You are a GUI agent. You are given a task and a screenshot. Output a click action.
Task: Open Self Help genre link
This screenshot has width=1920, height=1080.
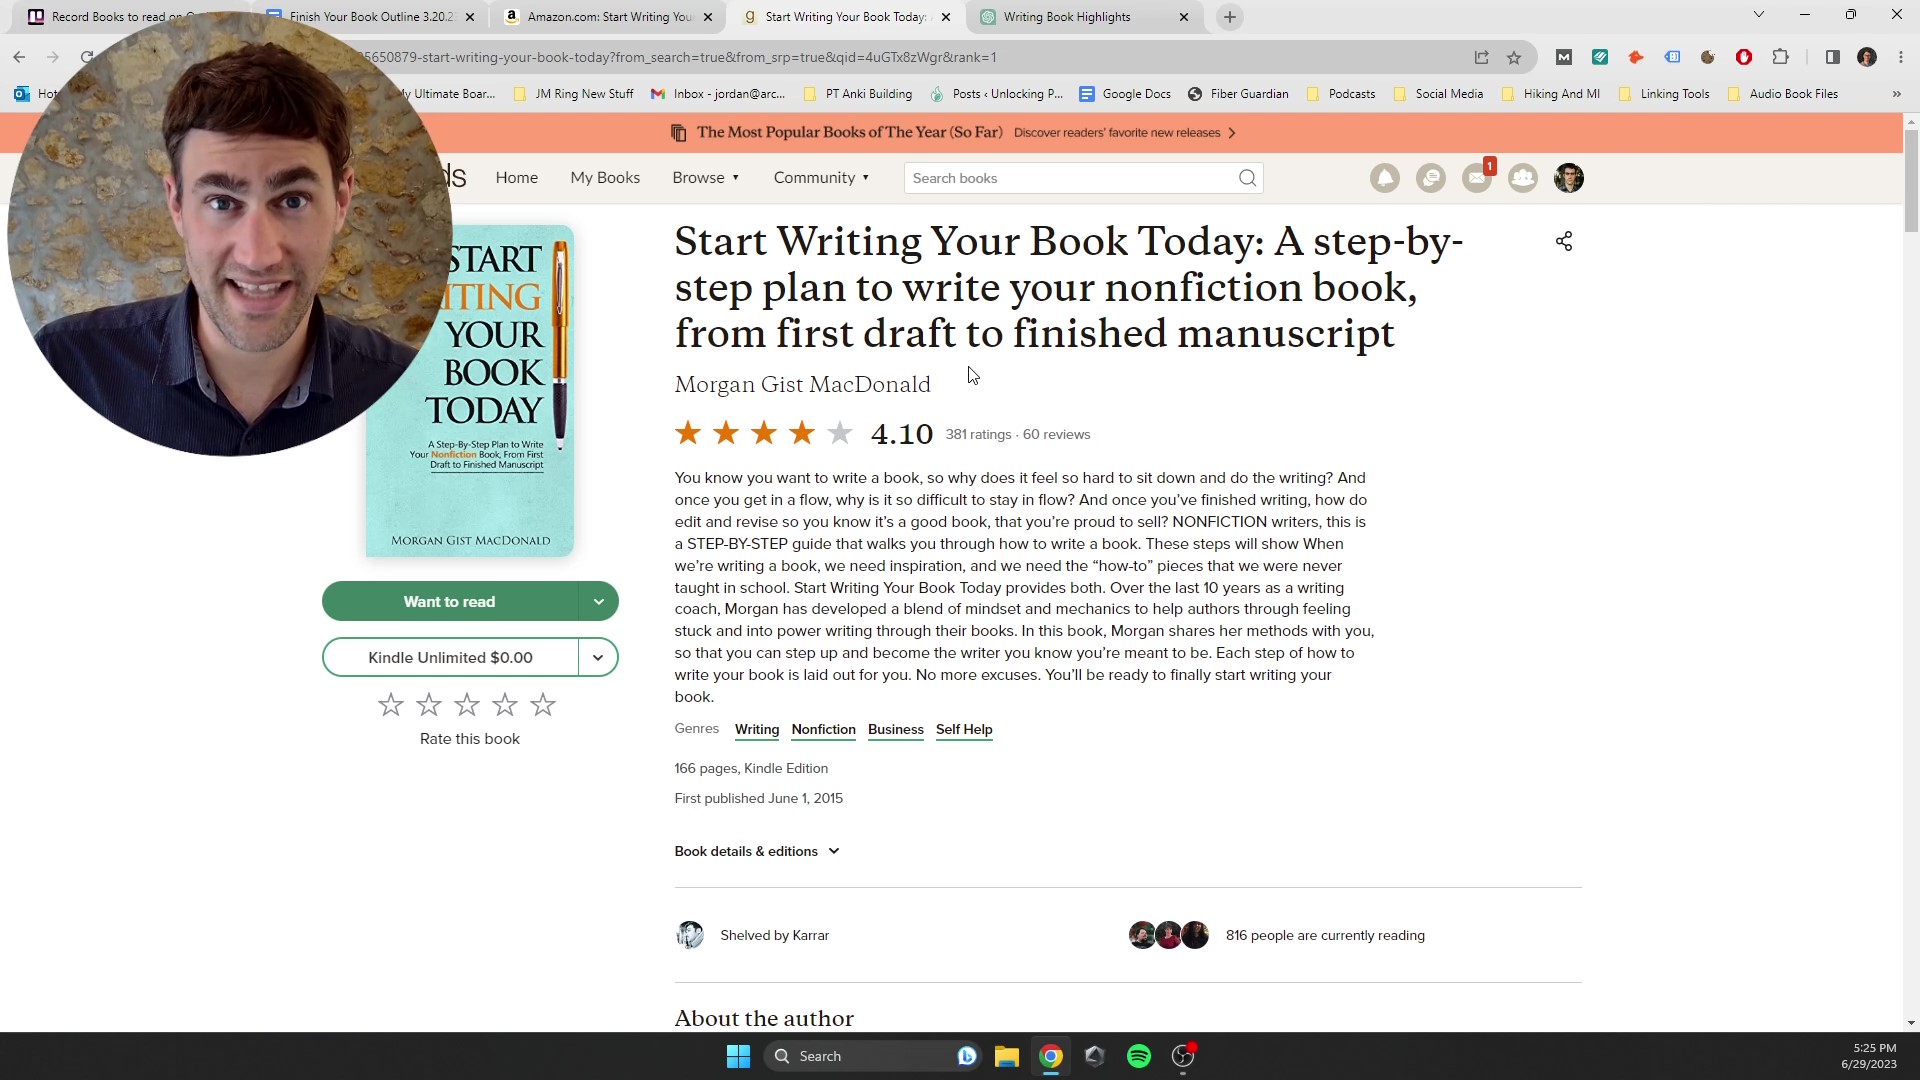[964, 729]
